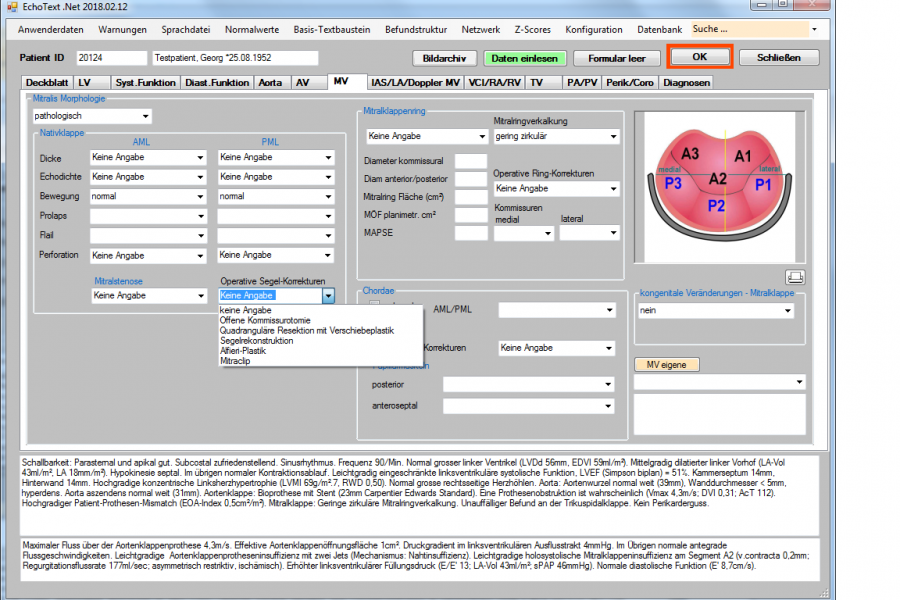The width and height of the screenshot is (900, 600).
Task: Open the Kommissuren lateral dropdown
Action: (589, 233)
